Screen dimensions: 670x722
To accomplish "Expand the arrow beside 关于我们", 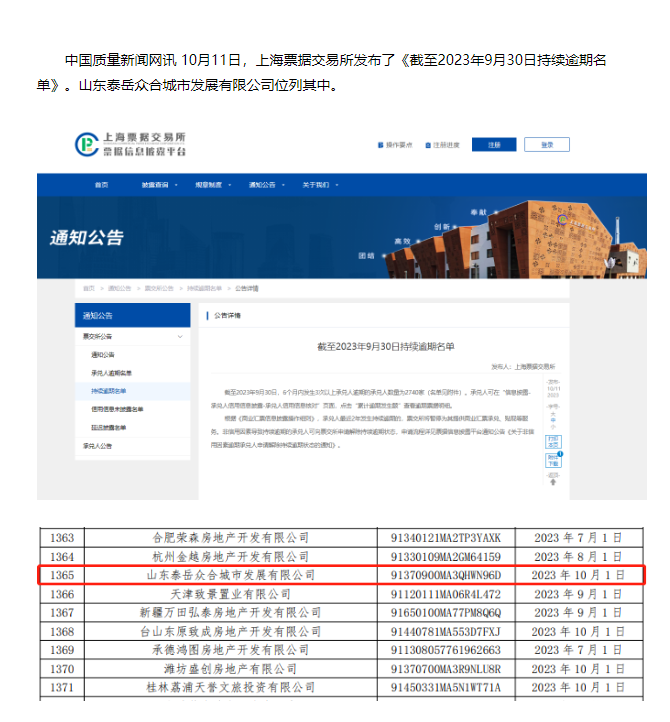I will tap(337, 185).
